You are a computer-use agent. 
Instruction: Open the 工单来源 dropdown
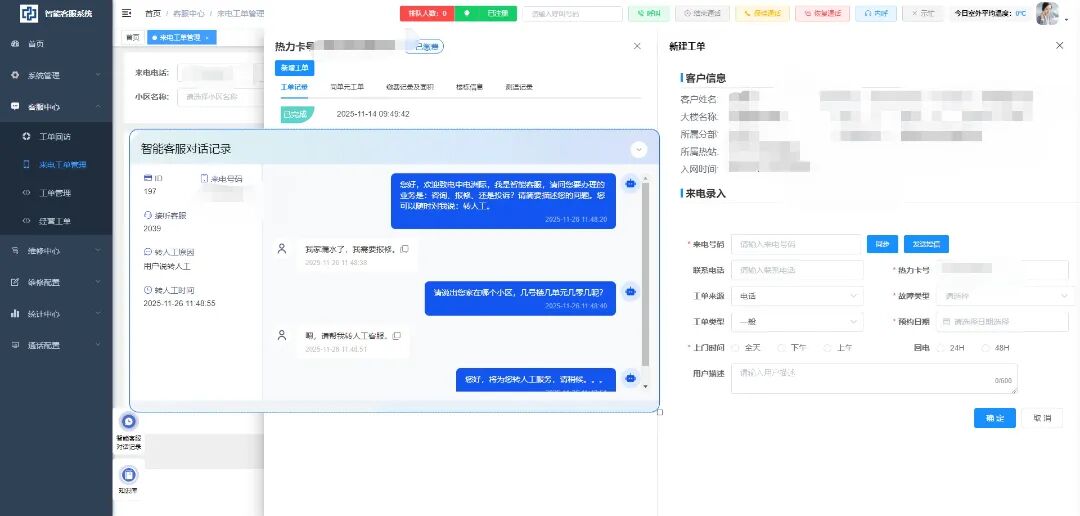(x=797, y=296)
